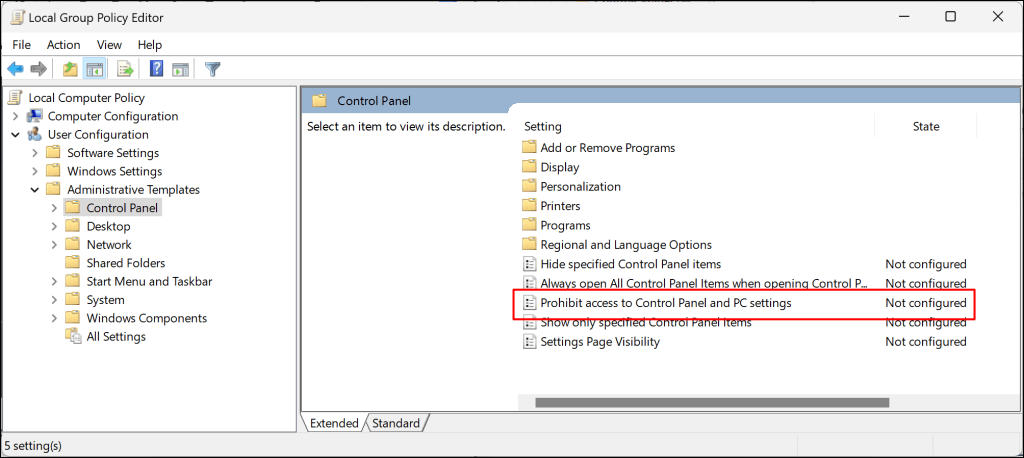The image size is (1024, 458).
Task: Click the Filter funnel icon
Action: coord(212,69)
